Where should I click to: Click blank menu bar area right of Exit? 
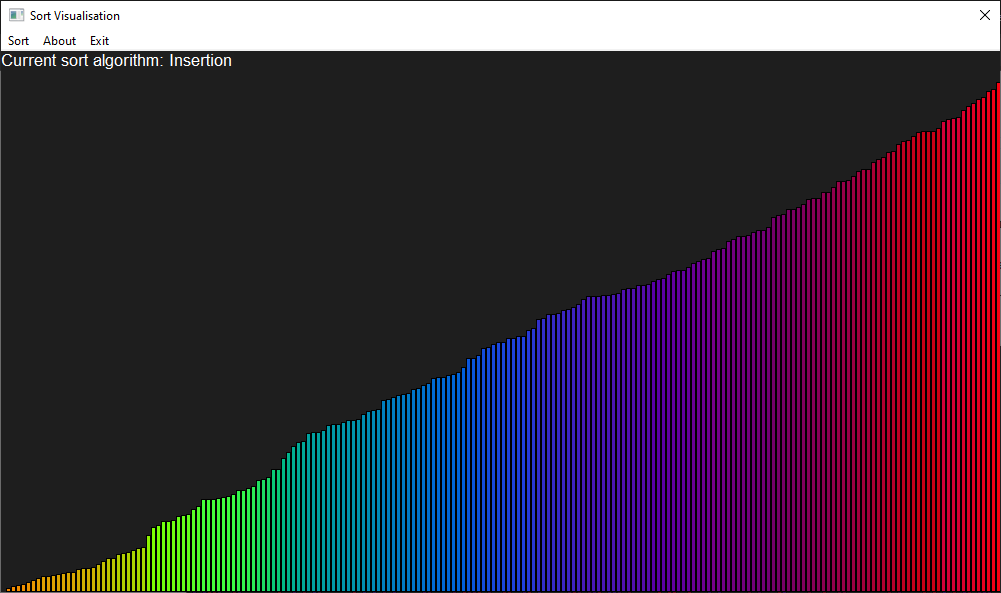500,41
